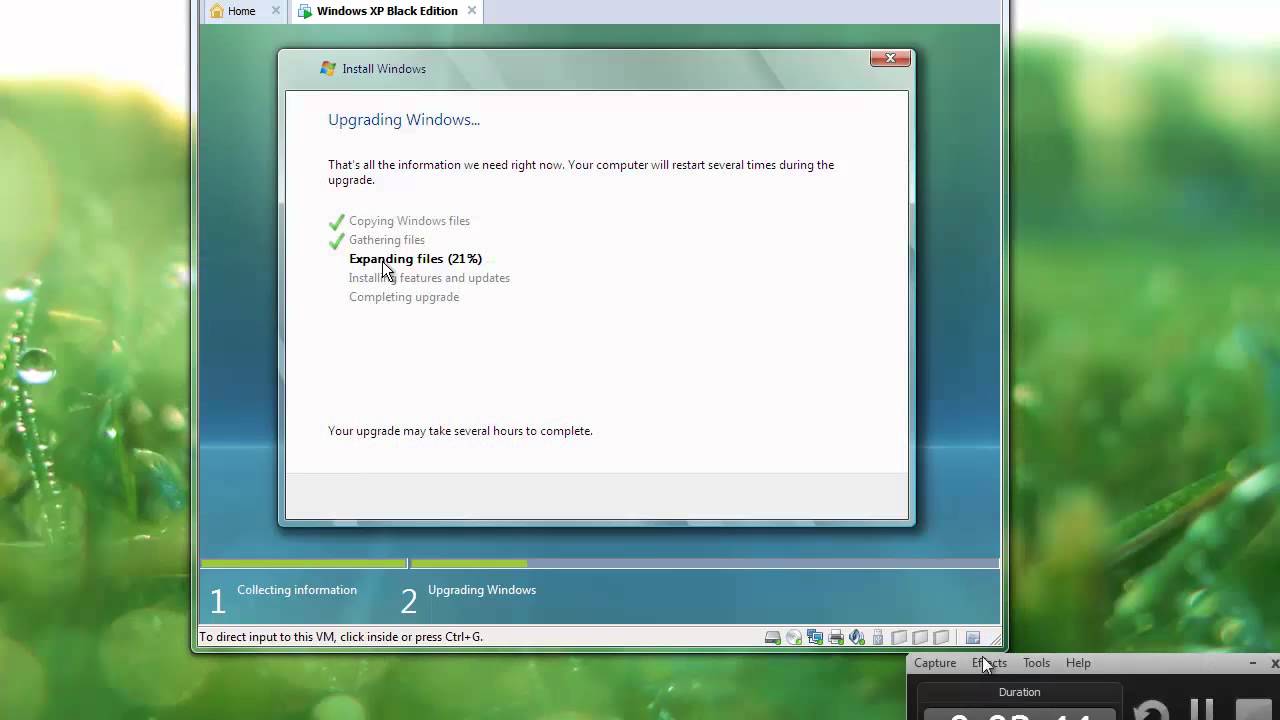Screen dimensions: 1280x720
Task: Pause the screen recording
Action: 1201,710
